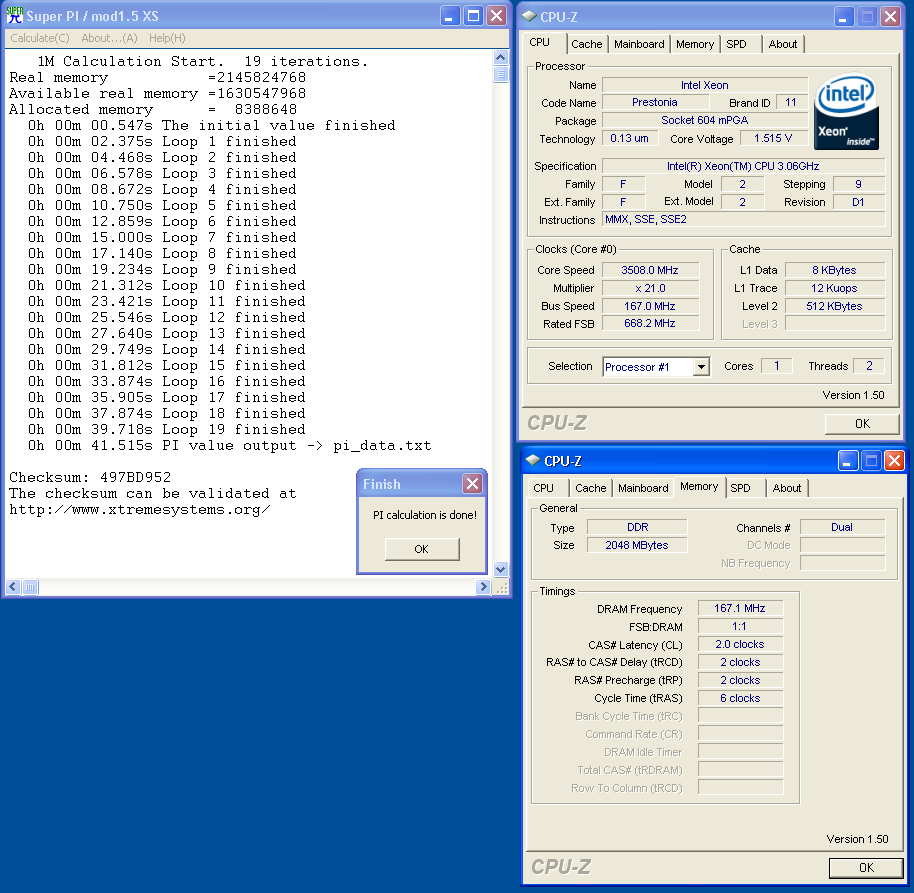Click the DRAM Frequency value 167.1 MHz
Viewport: 914px width, 893px height.
740,609
